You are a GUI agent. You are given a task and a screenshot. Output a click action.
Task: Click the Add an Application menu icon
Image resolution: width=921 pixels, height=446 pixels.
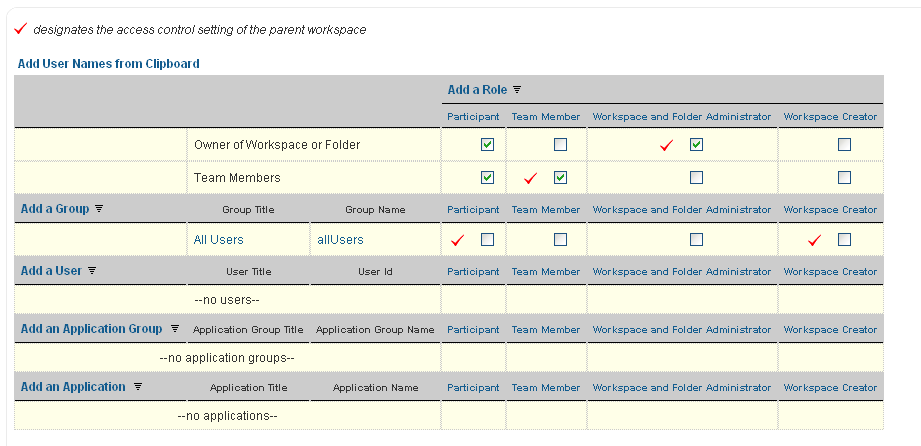click(138, 387)
